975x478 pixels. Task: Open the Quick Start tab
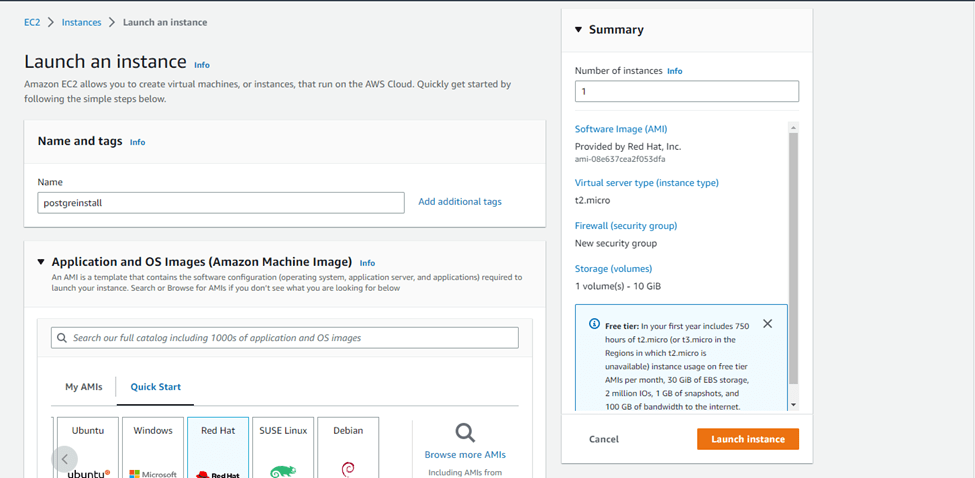(155, 387)
